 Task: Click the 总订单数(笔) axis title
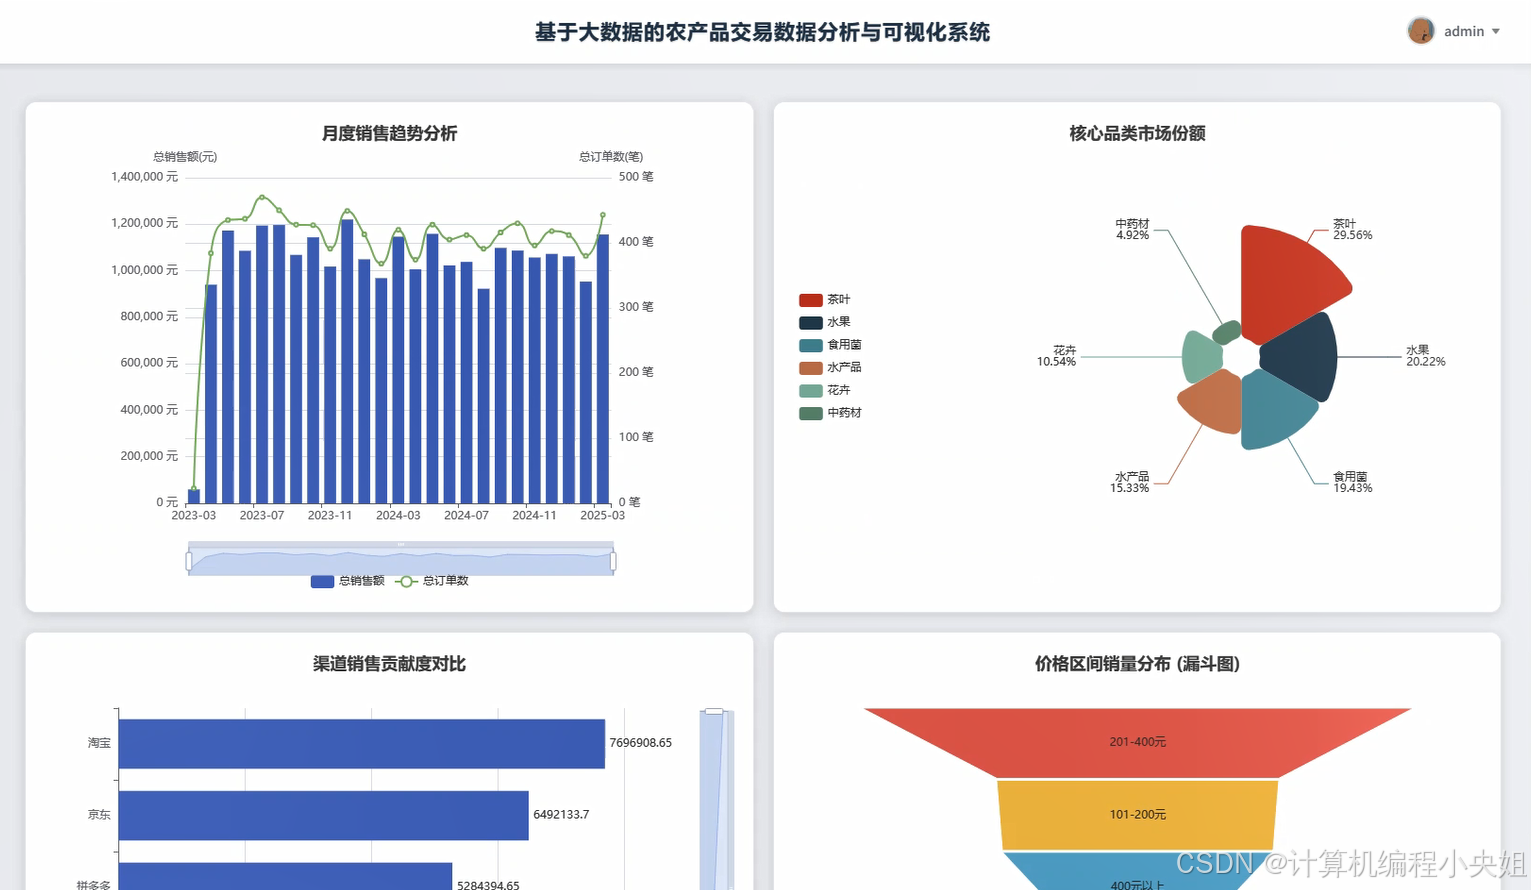(x=611, y=157)
